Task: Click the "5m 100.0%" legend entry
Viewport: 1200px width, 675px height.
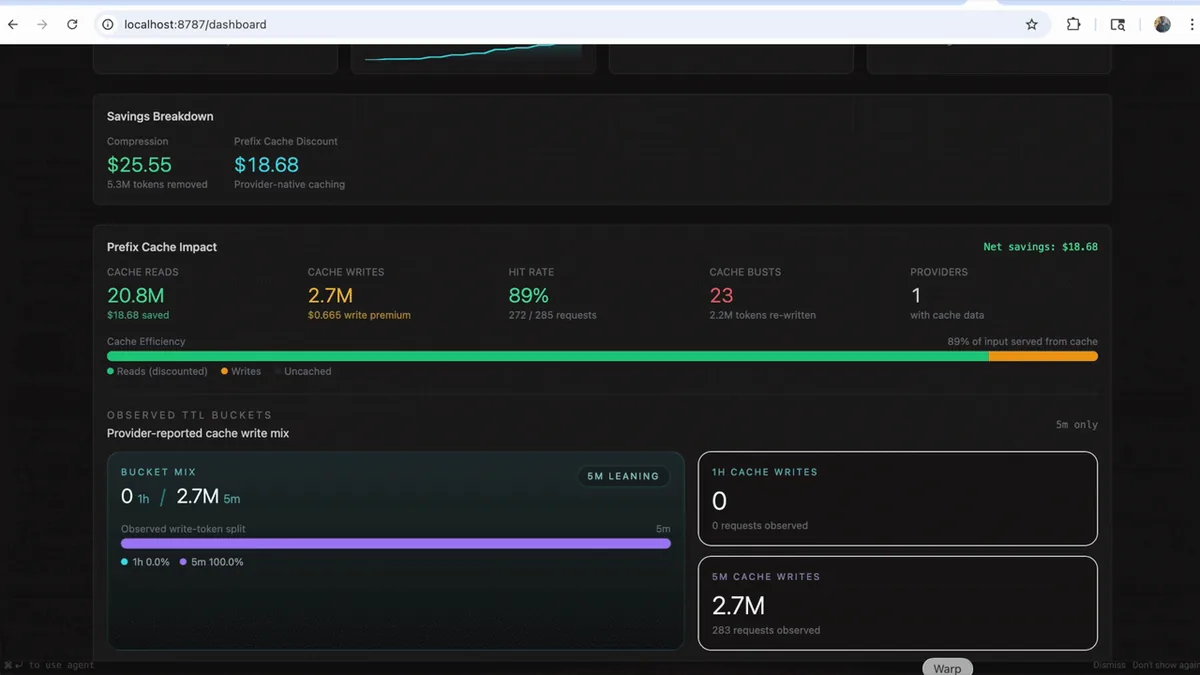Action: coord(212,562)
